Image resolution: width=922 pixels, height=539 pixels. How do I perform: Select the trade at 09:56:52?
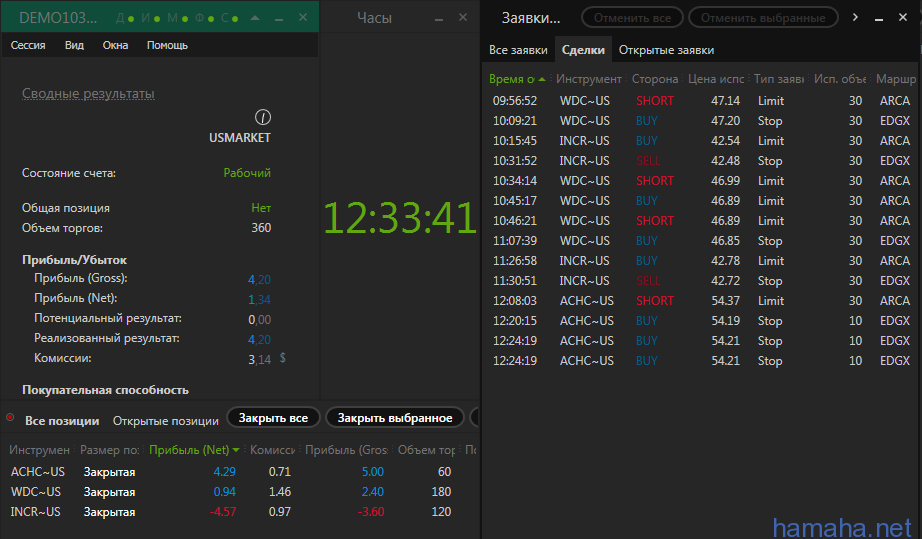pyautogui.click(x=701, y=101)
